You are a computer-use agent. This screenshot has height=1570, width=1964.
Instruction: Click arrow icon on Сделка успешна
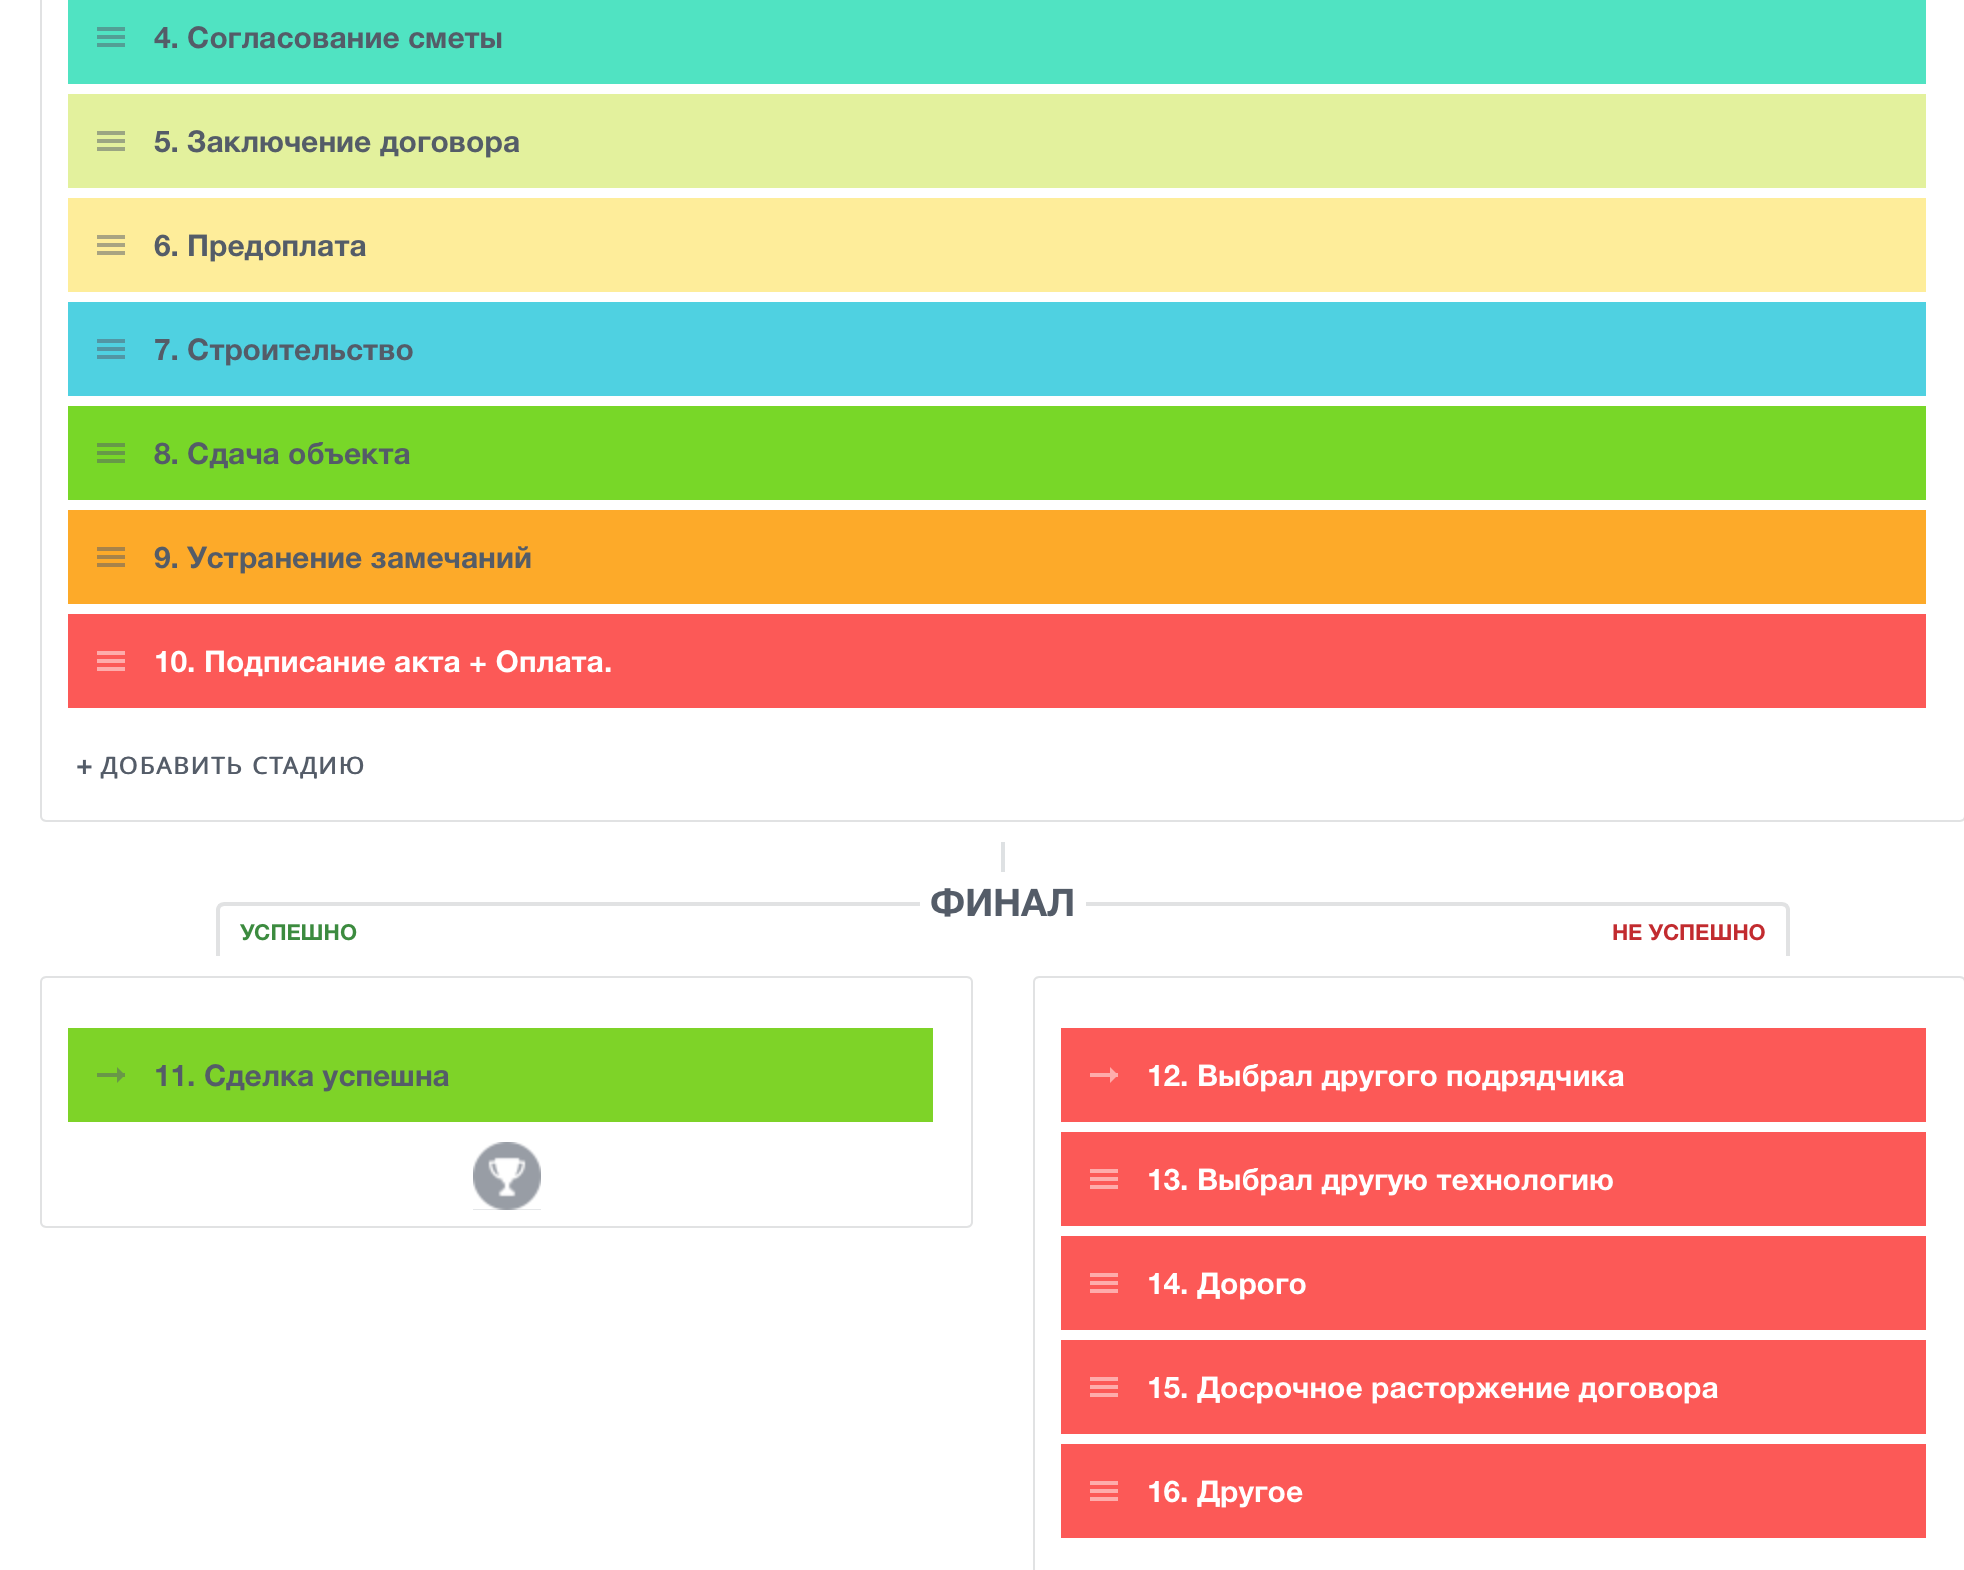coord(111,1076)
